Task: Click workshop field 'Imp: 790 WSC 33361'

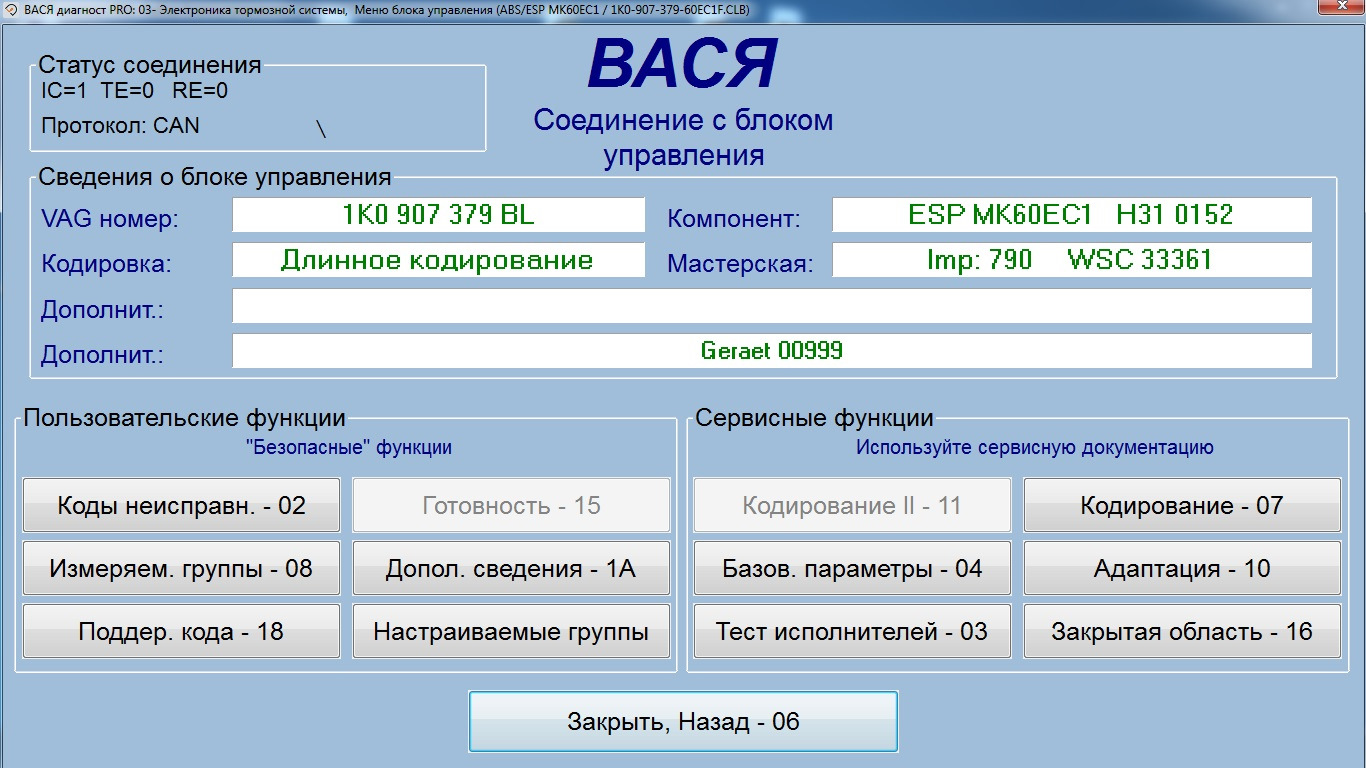Action: [x=1071, y=260]
